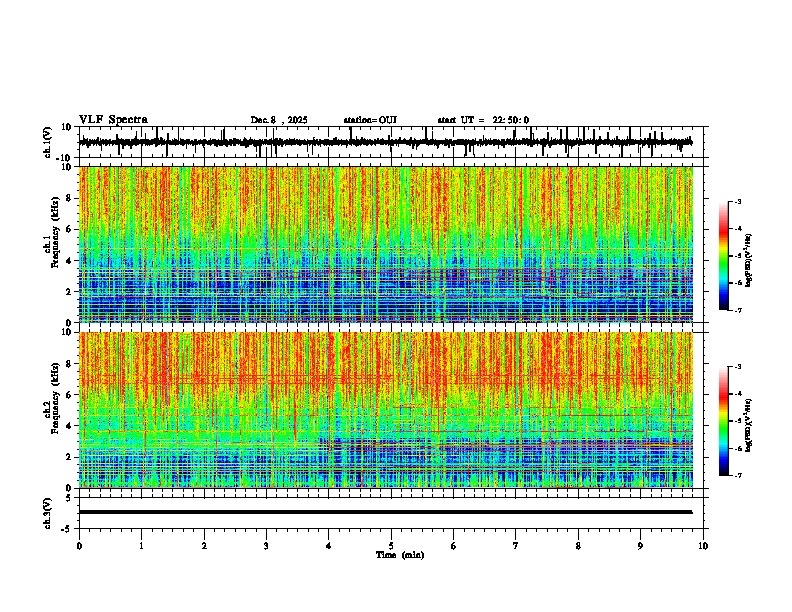
Task: Click the "8" kHz tick on ch.2 frequency axis
Action: pos(70,364)
